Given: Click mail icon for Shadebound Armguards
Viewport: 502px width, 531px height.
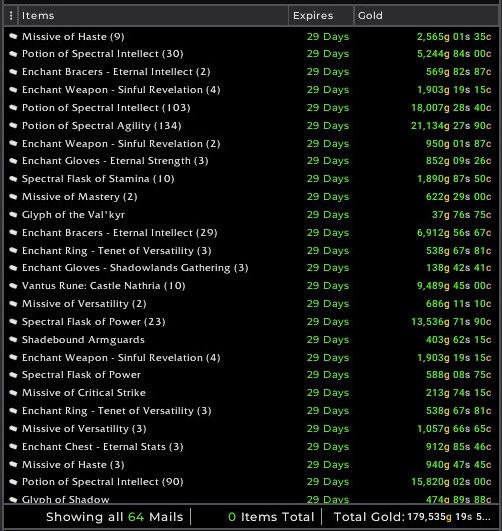Looking at the screenshot, I should point(13,340).
